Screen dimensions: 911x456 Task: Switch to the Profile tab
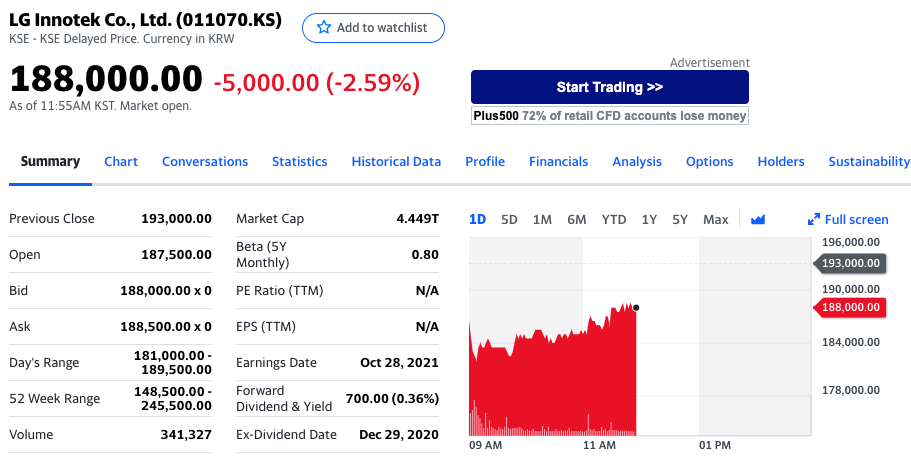coord(485,161)
